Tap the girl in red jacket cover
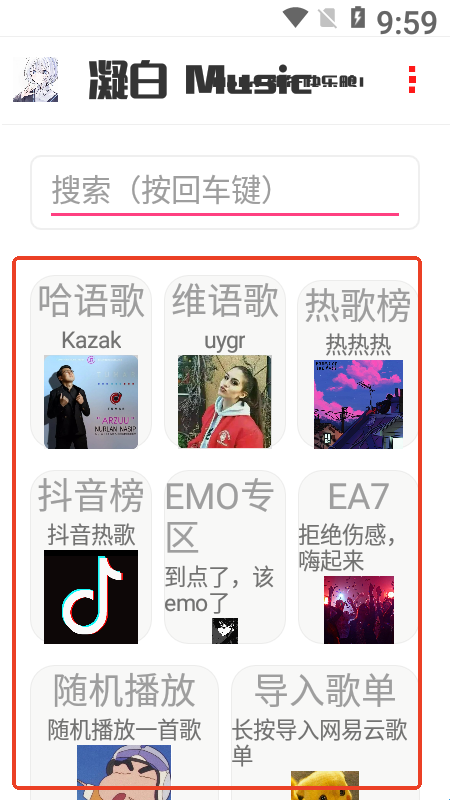The width and height of the screenshot is (450, 800). tap(224, 402)
